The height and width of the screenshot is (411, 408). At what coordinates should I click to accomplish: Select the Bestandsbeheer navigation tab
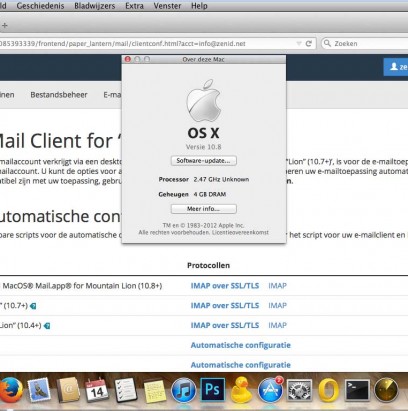click(59, 95)
